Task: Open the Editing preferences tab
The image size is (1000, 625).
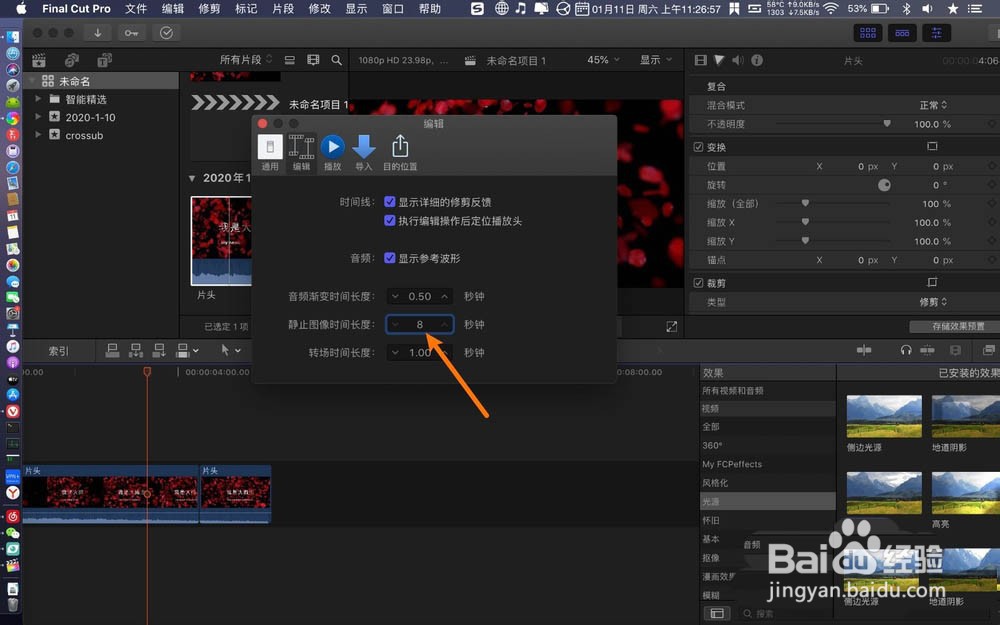Action: click(x=301, y=152)
